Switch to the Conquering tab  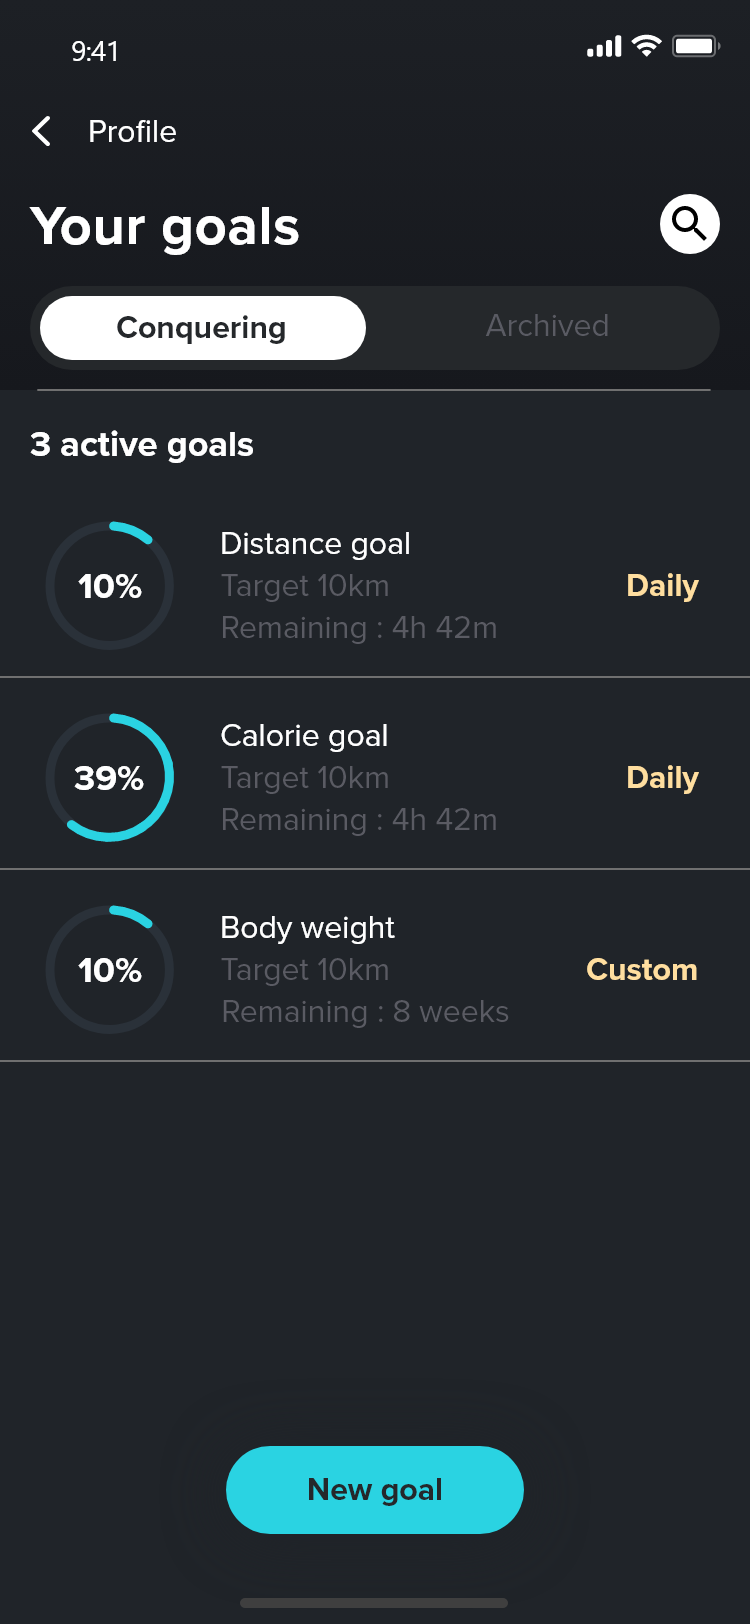click(202, 328)
